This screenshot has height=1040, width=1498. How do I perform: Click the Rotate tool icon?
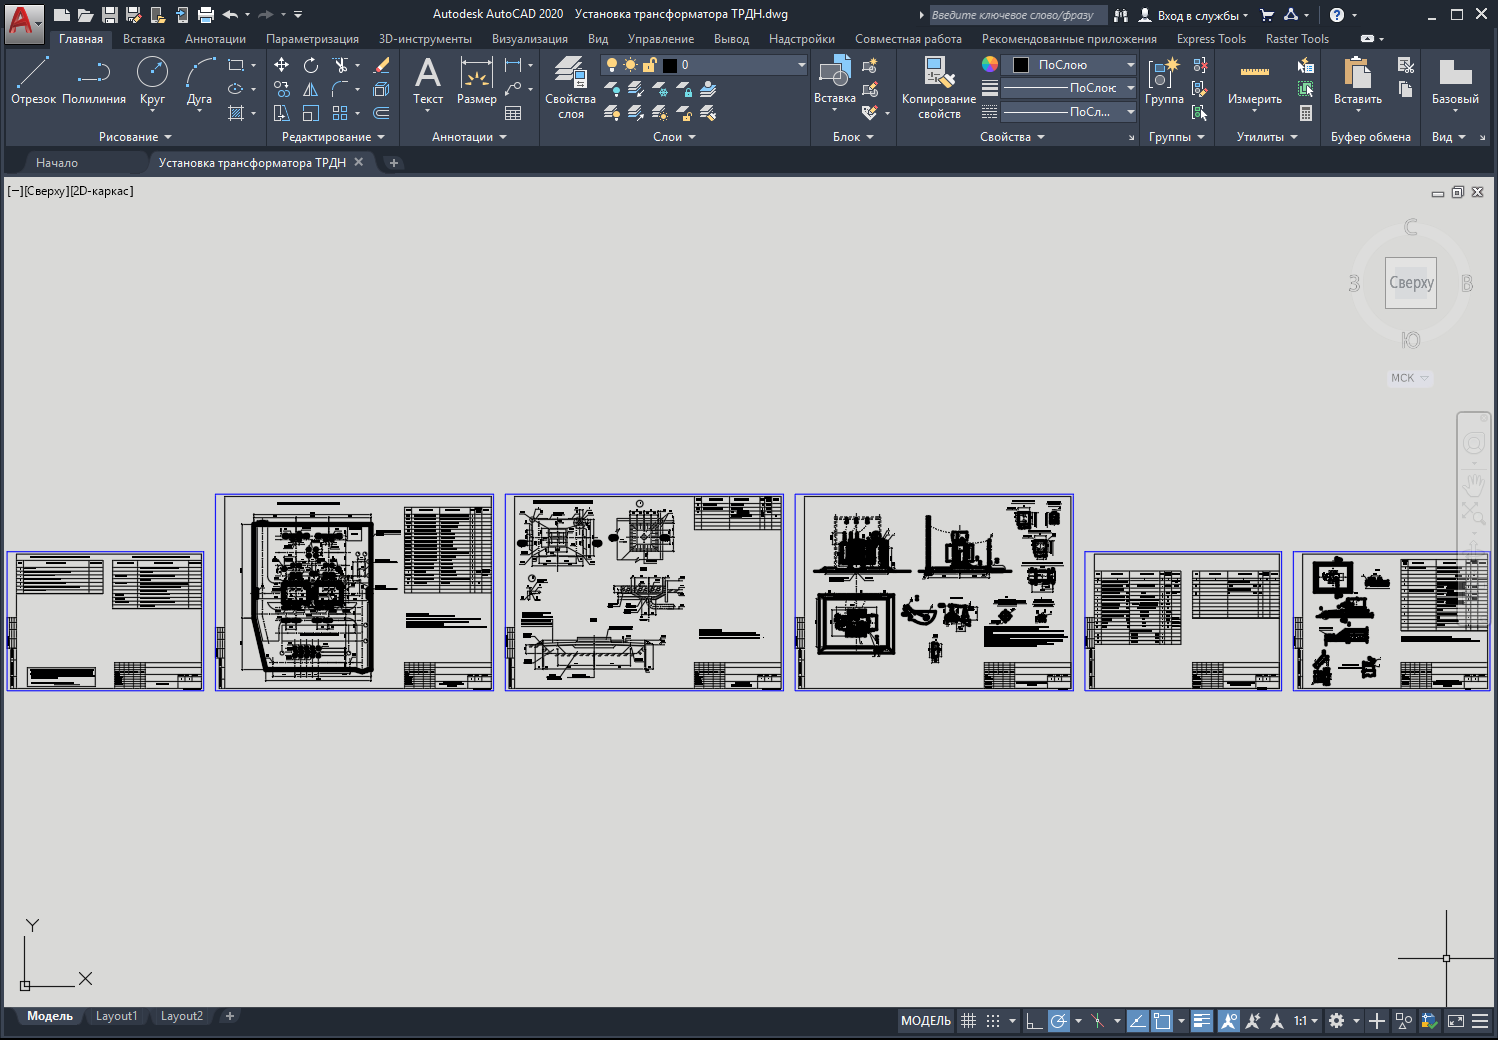(x=311, y=65)
